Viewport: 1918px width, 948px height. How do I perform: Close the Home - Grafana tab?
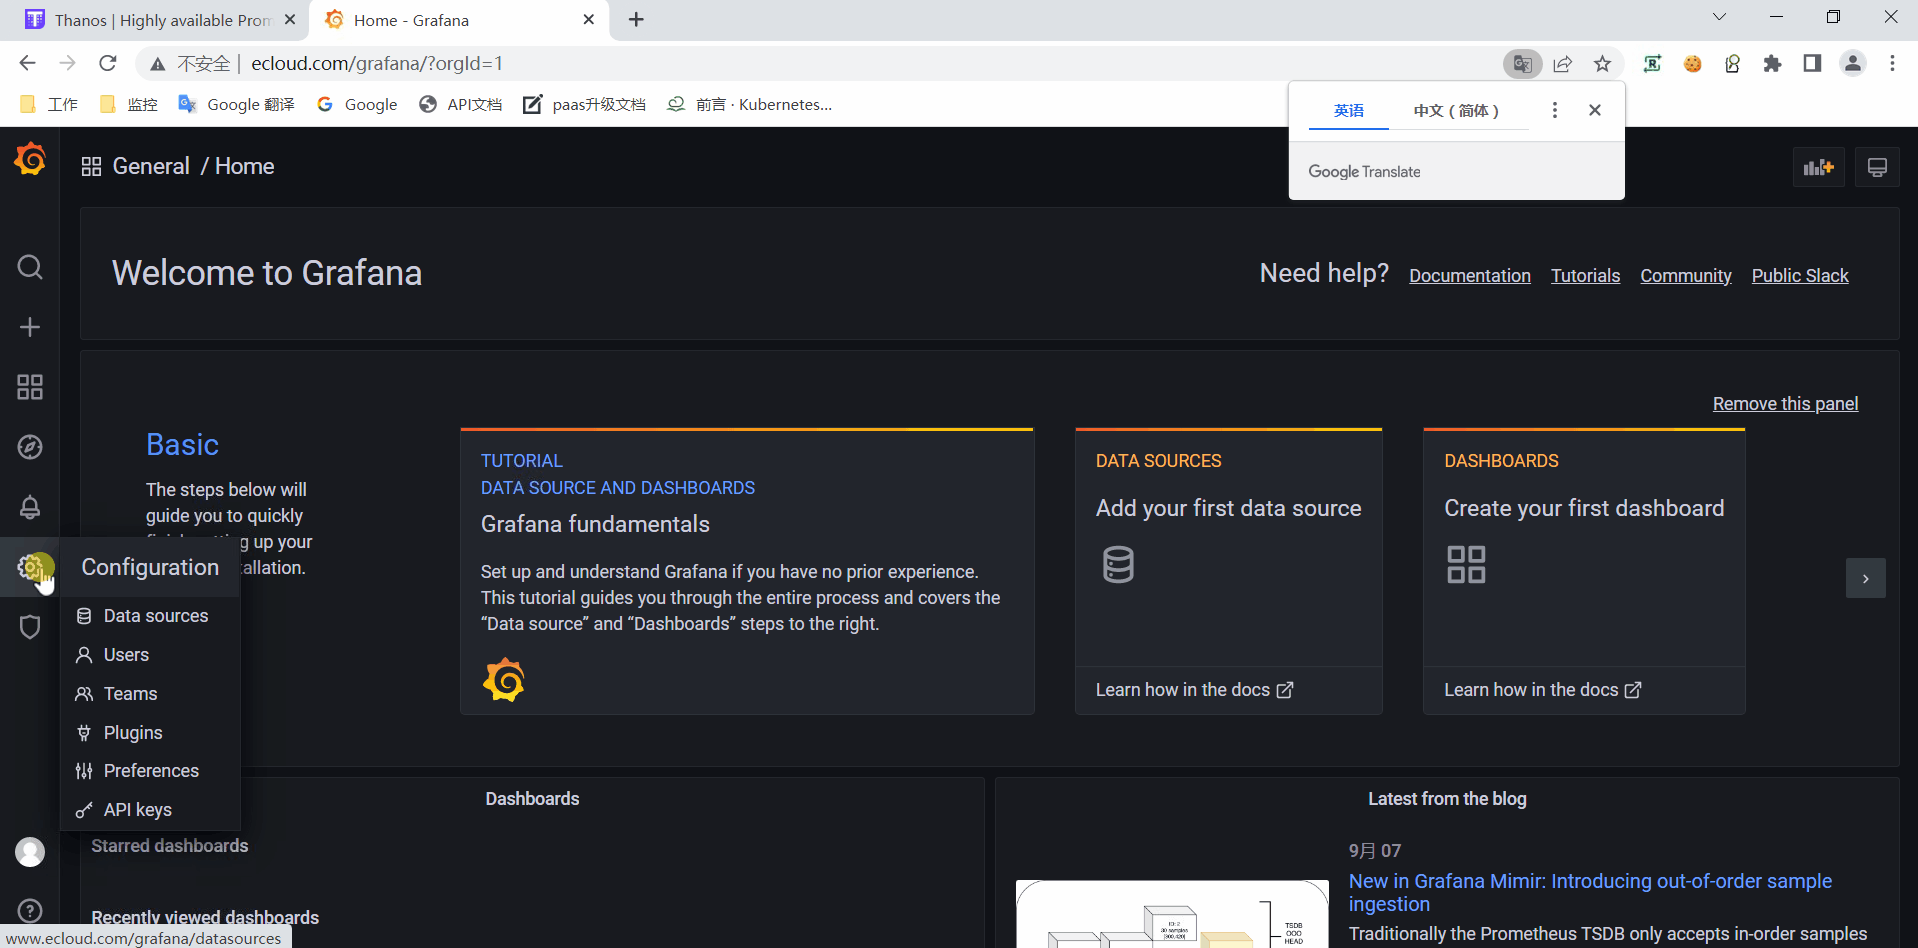589,20
